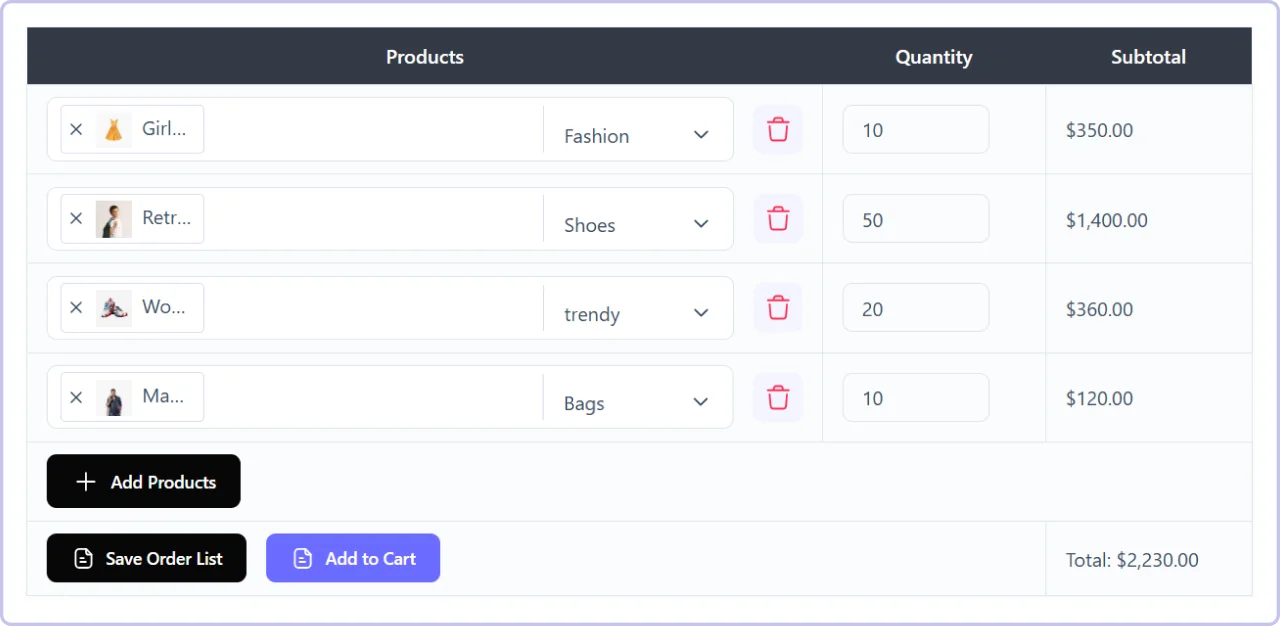Click the Quantity column header

(934, 57)
